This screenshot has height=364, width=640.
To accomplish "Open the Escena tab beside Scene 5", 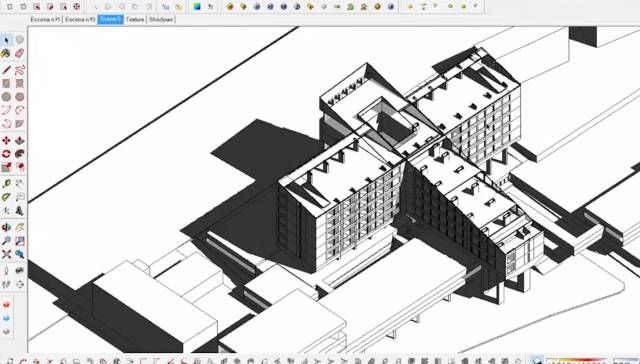I will (x=80, y=20).
